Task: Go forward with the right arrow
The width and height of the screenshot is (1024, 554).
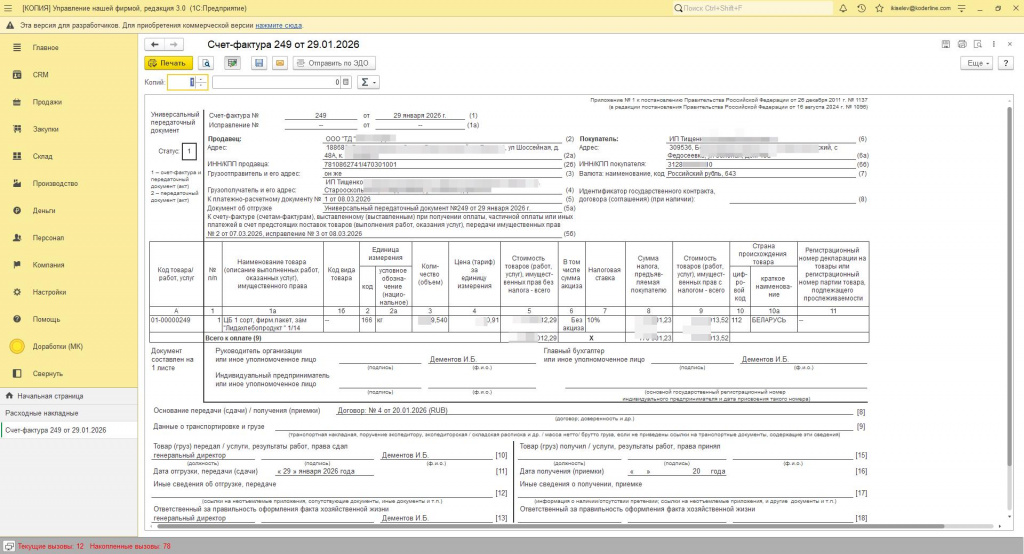Action: click(x=174, y=44)
